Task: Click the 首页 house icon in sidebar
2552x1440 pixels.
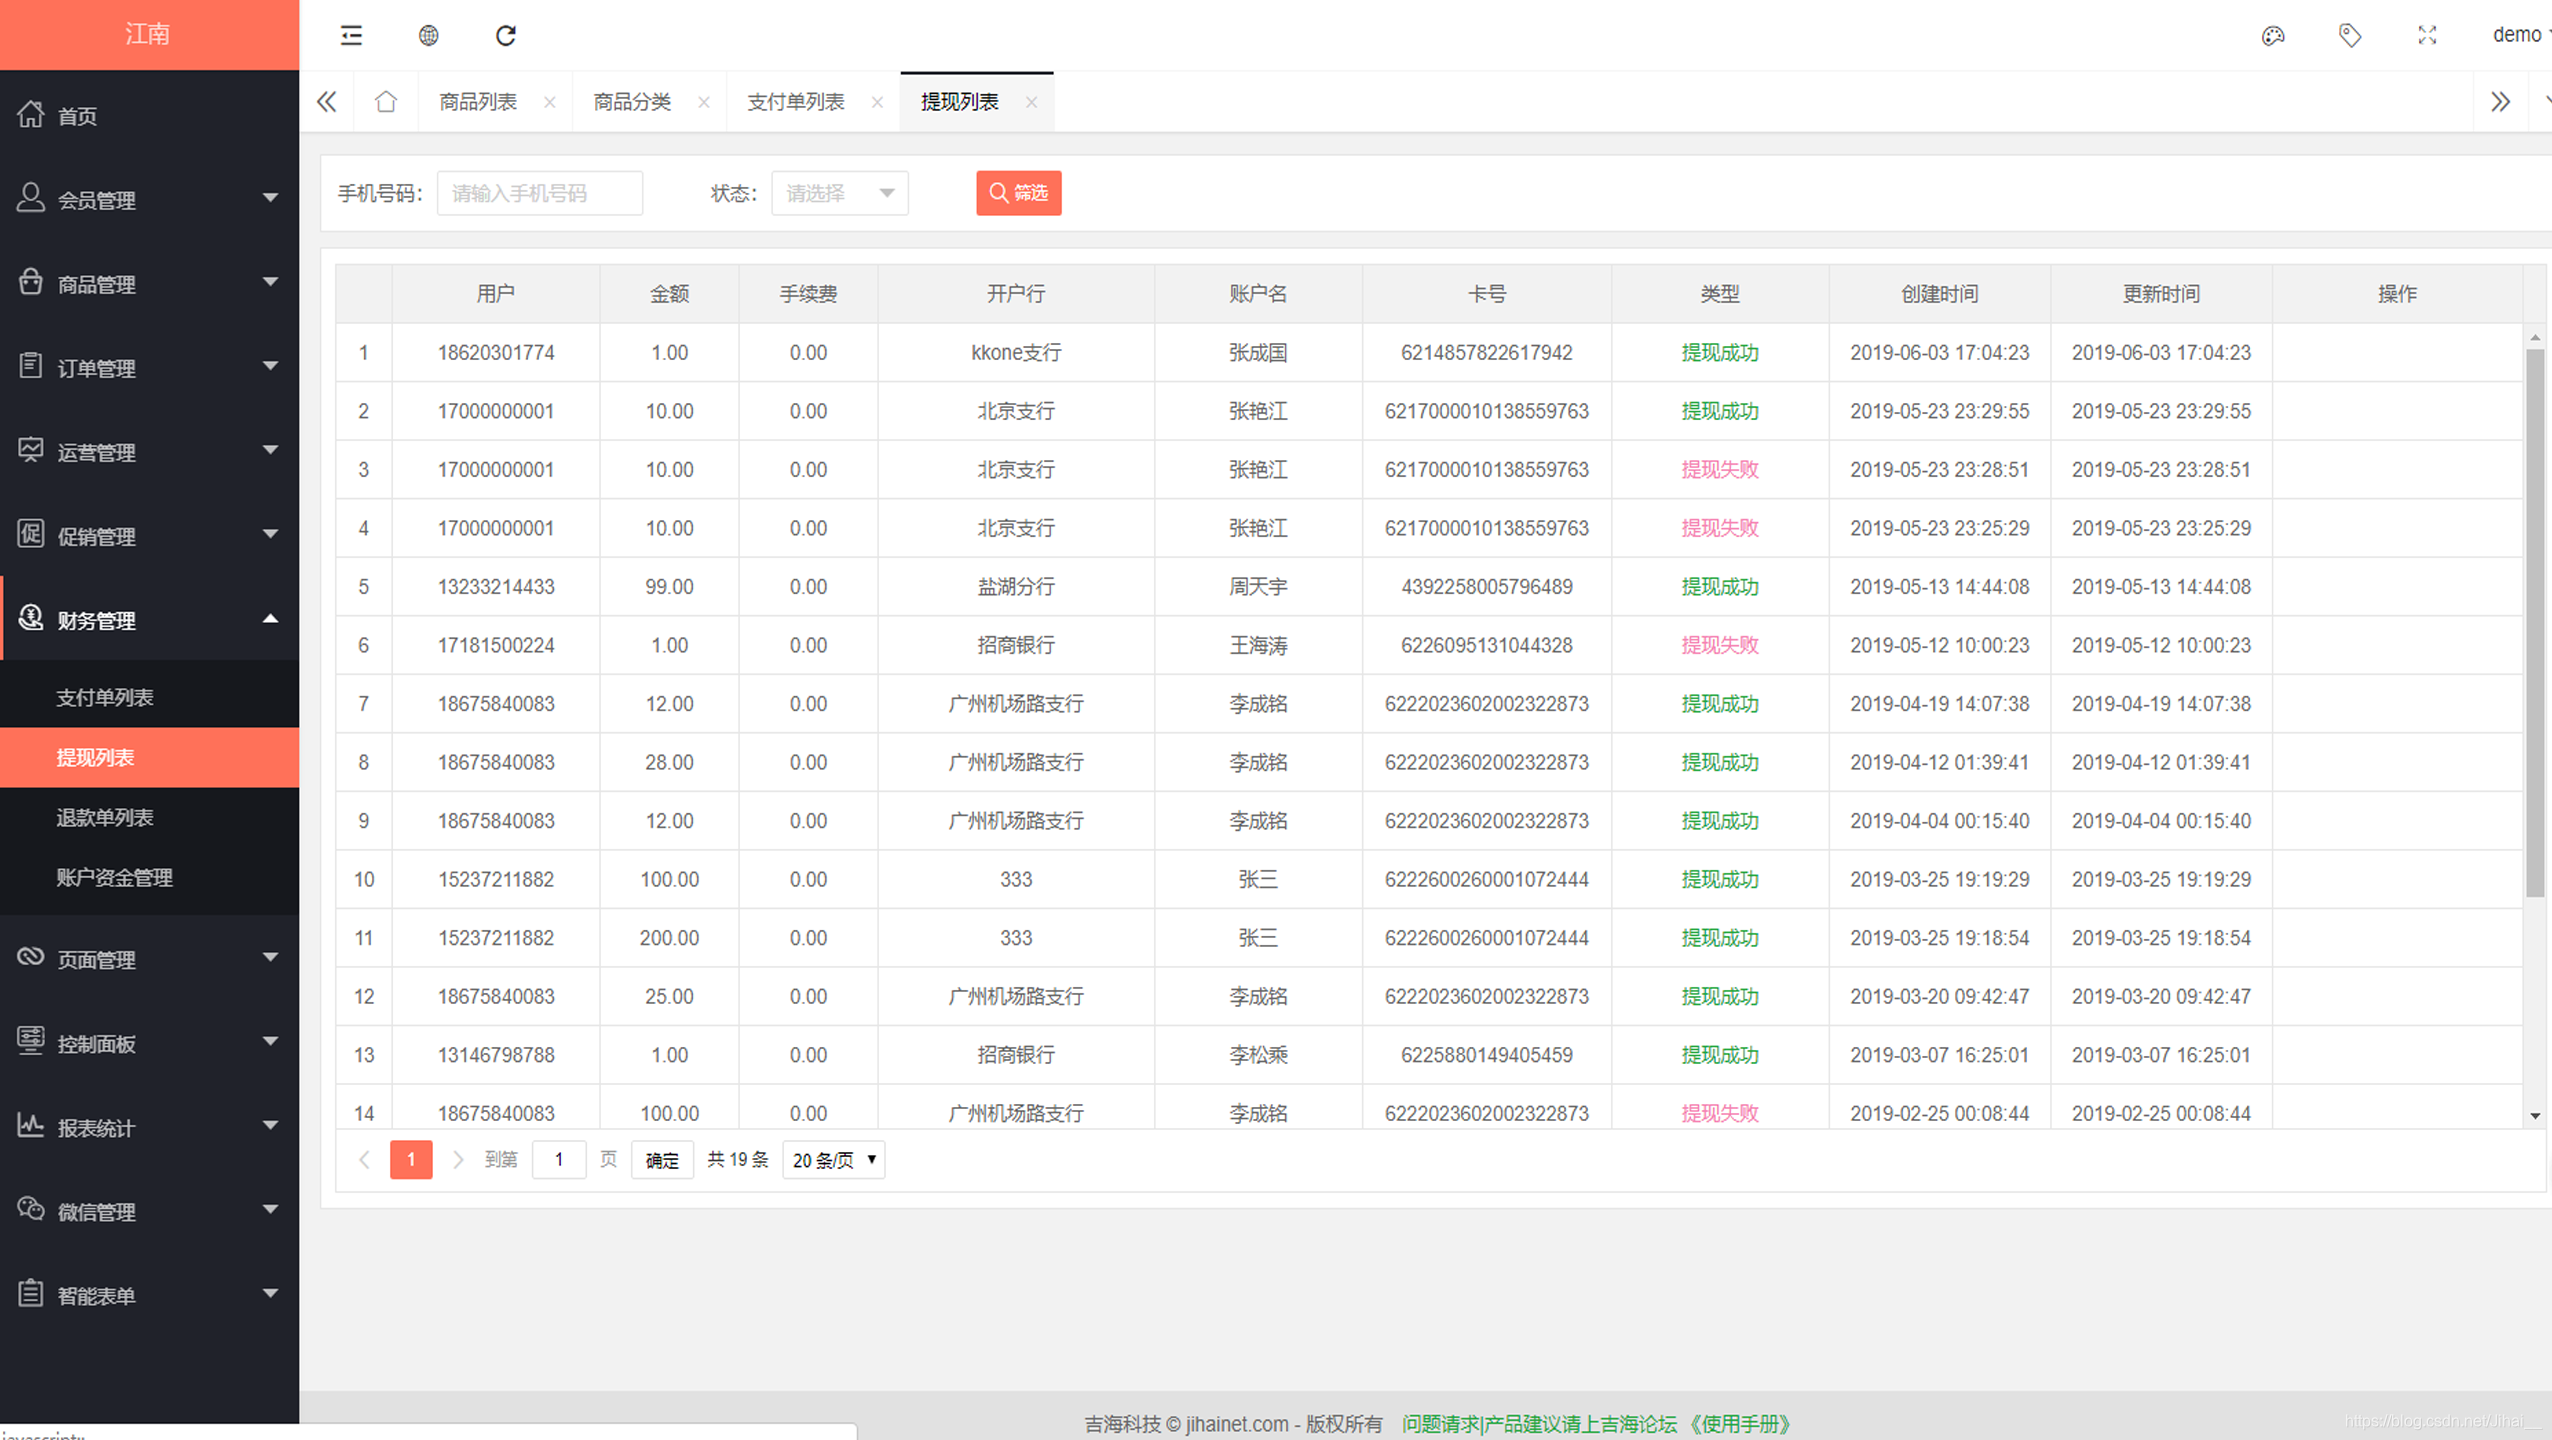Action: tap(31, 115)
